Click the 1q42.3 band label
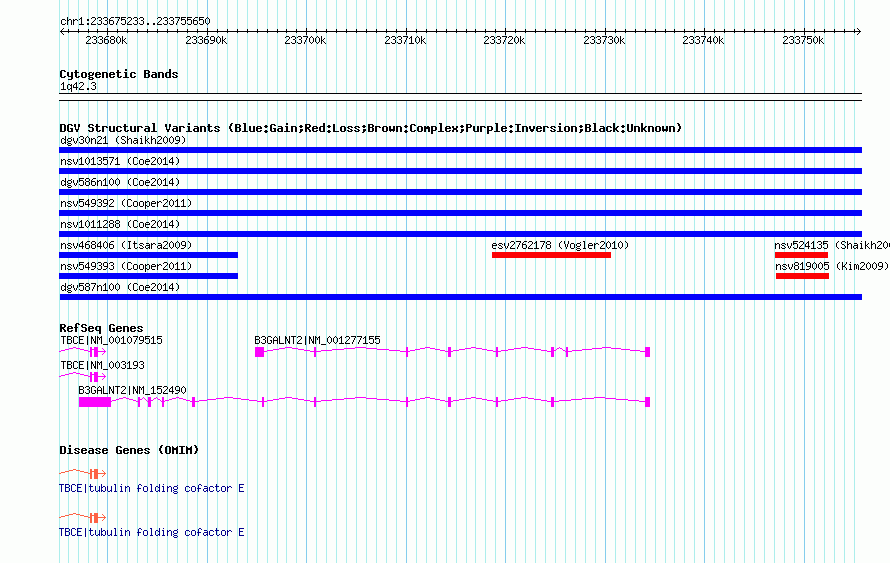The image size is (890, 563). 78,86
